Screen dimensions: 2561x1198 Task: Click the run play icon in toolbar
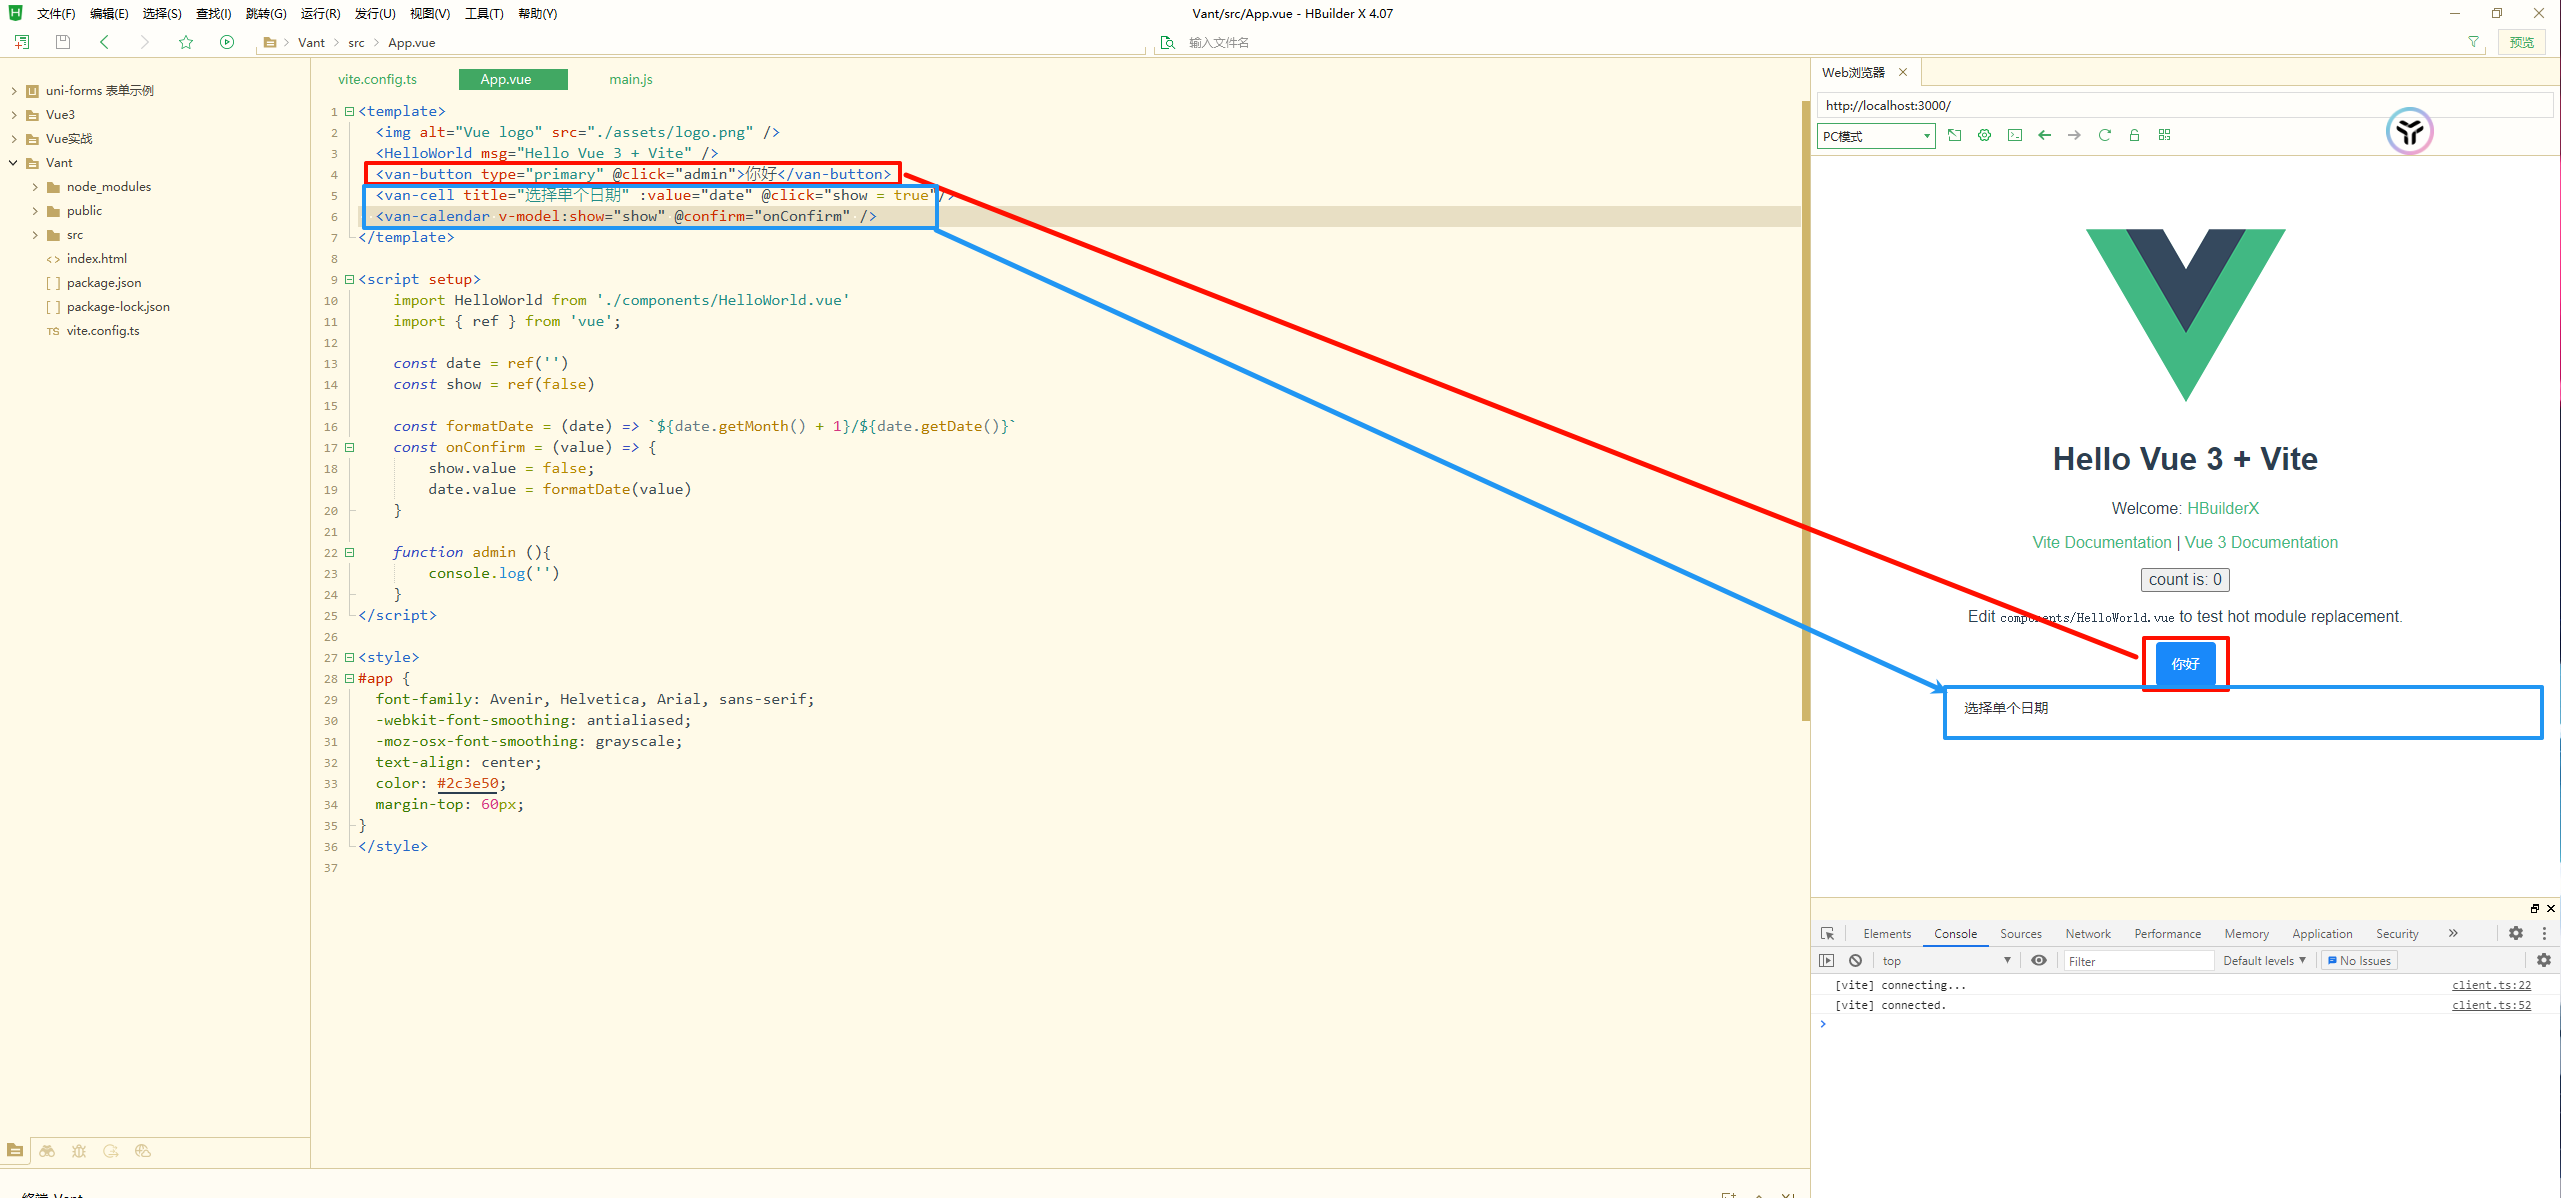point(227,42)
